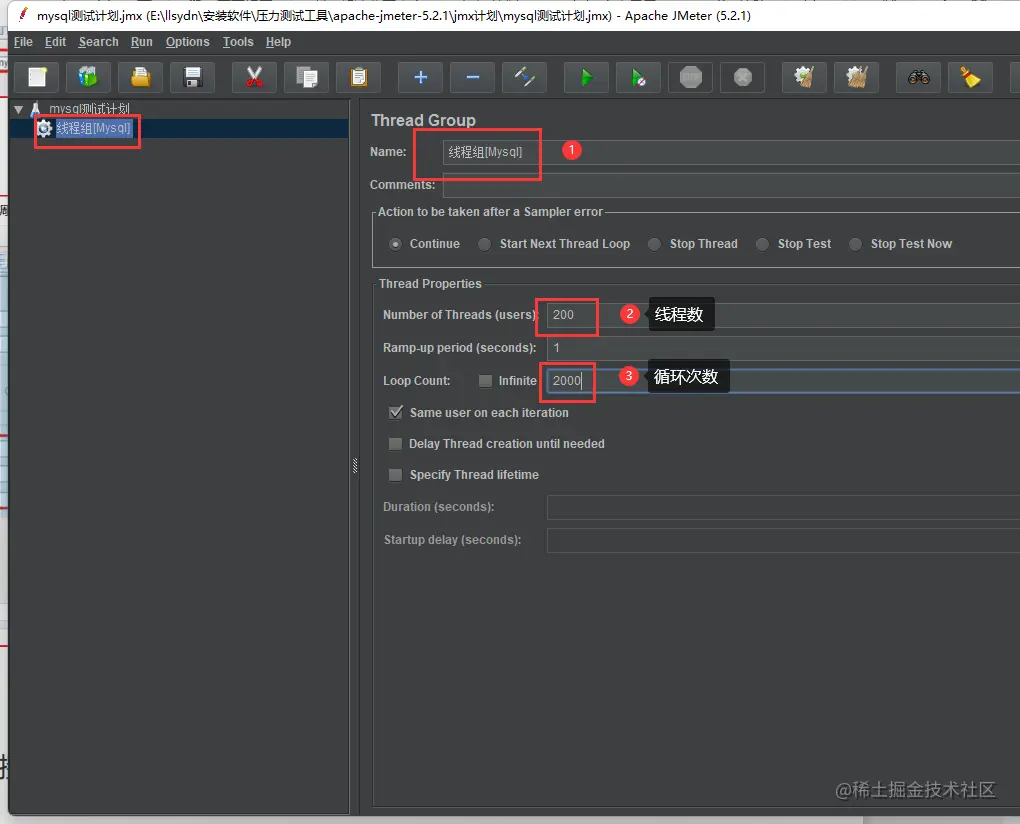Enable Specify Thread lifetime checkbox
Image resolution: width=1020 pixels, height=824 pixels.
point(396,475)
